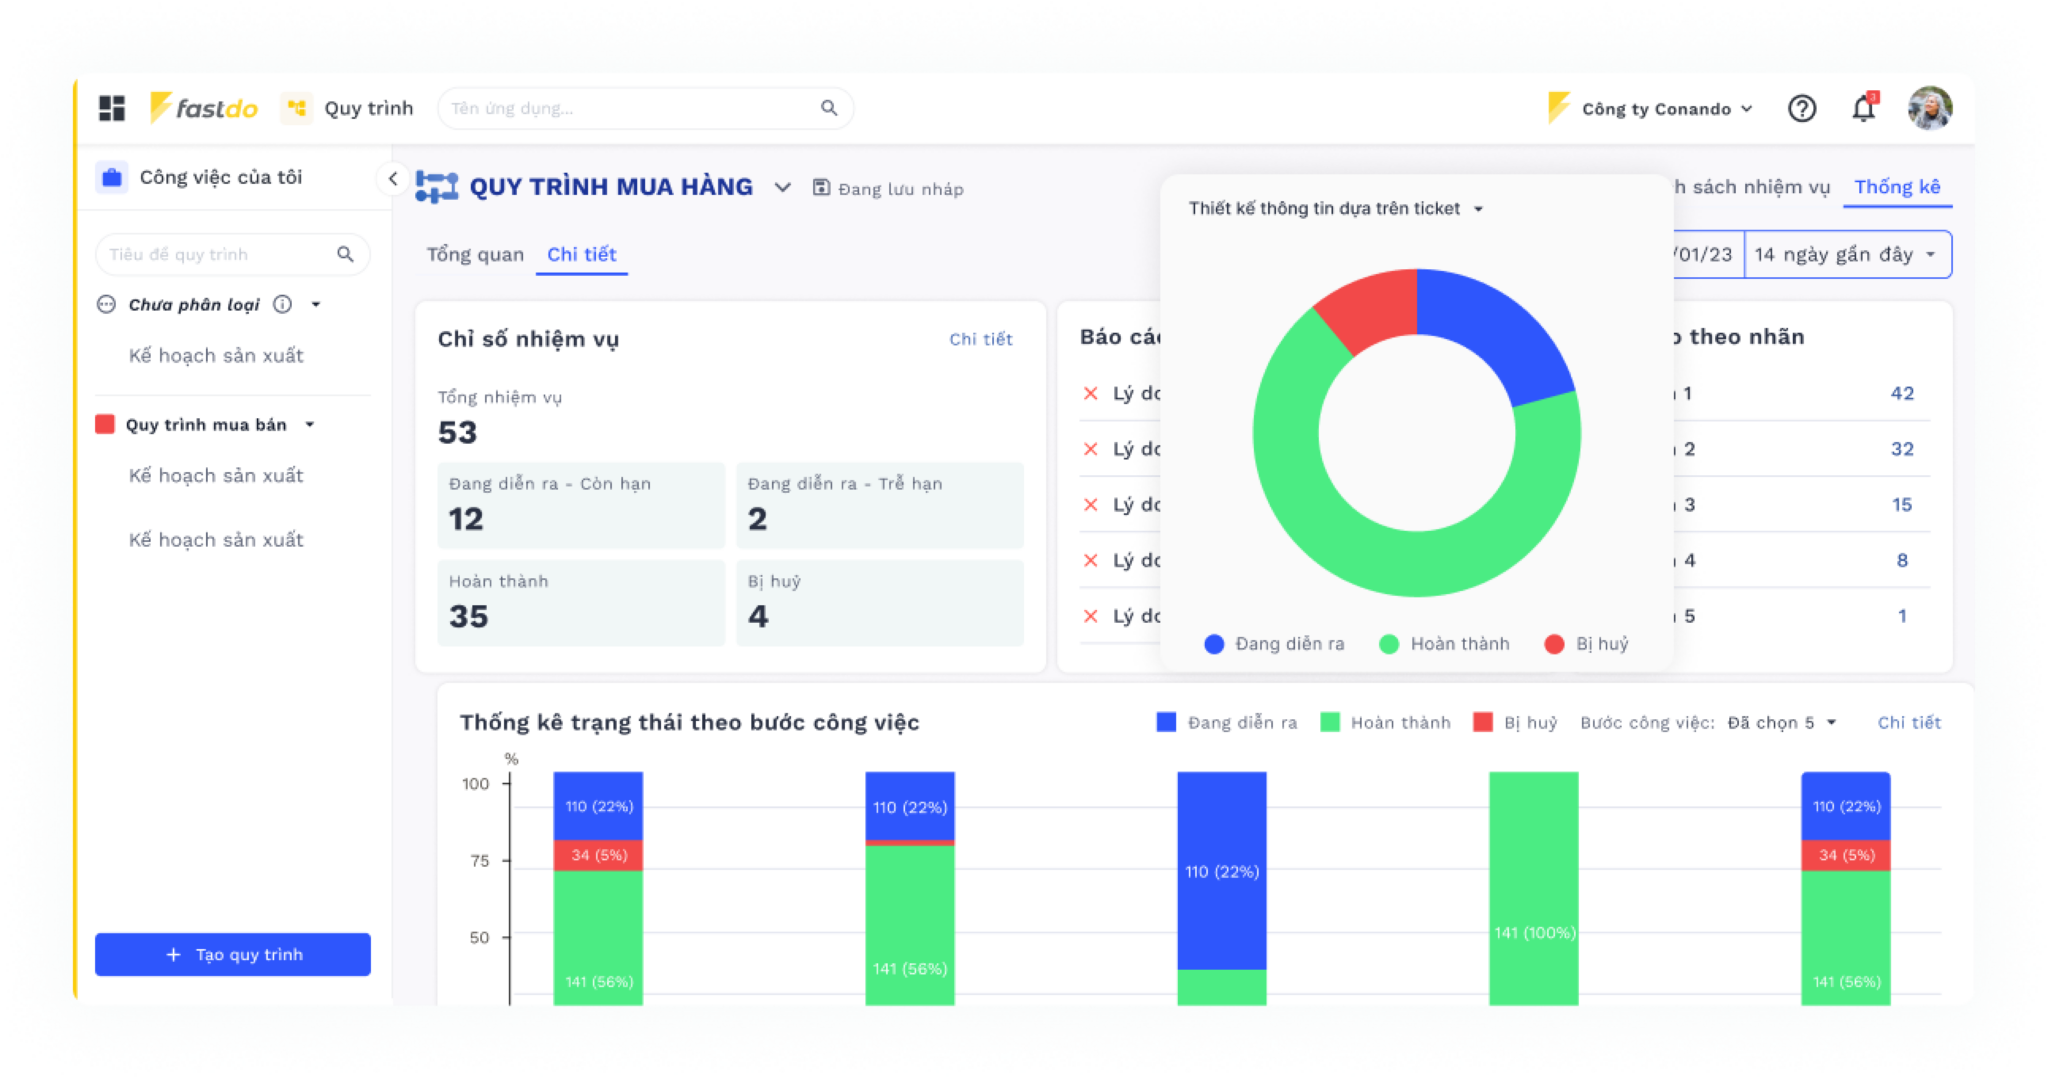Image resolution: width=2048 pixels, height=1079 pixels.
Task: Open the 14 ngày gần đây date range dropdown
Action: 1846,254
